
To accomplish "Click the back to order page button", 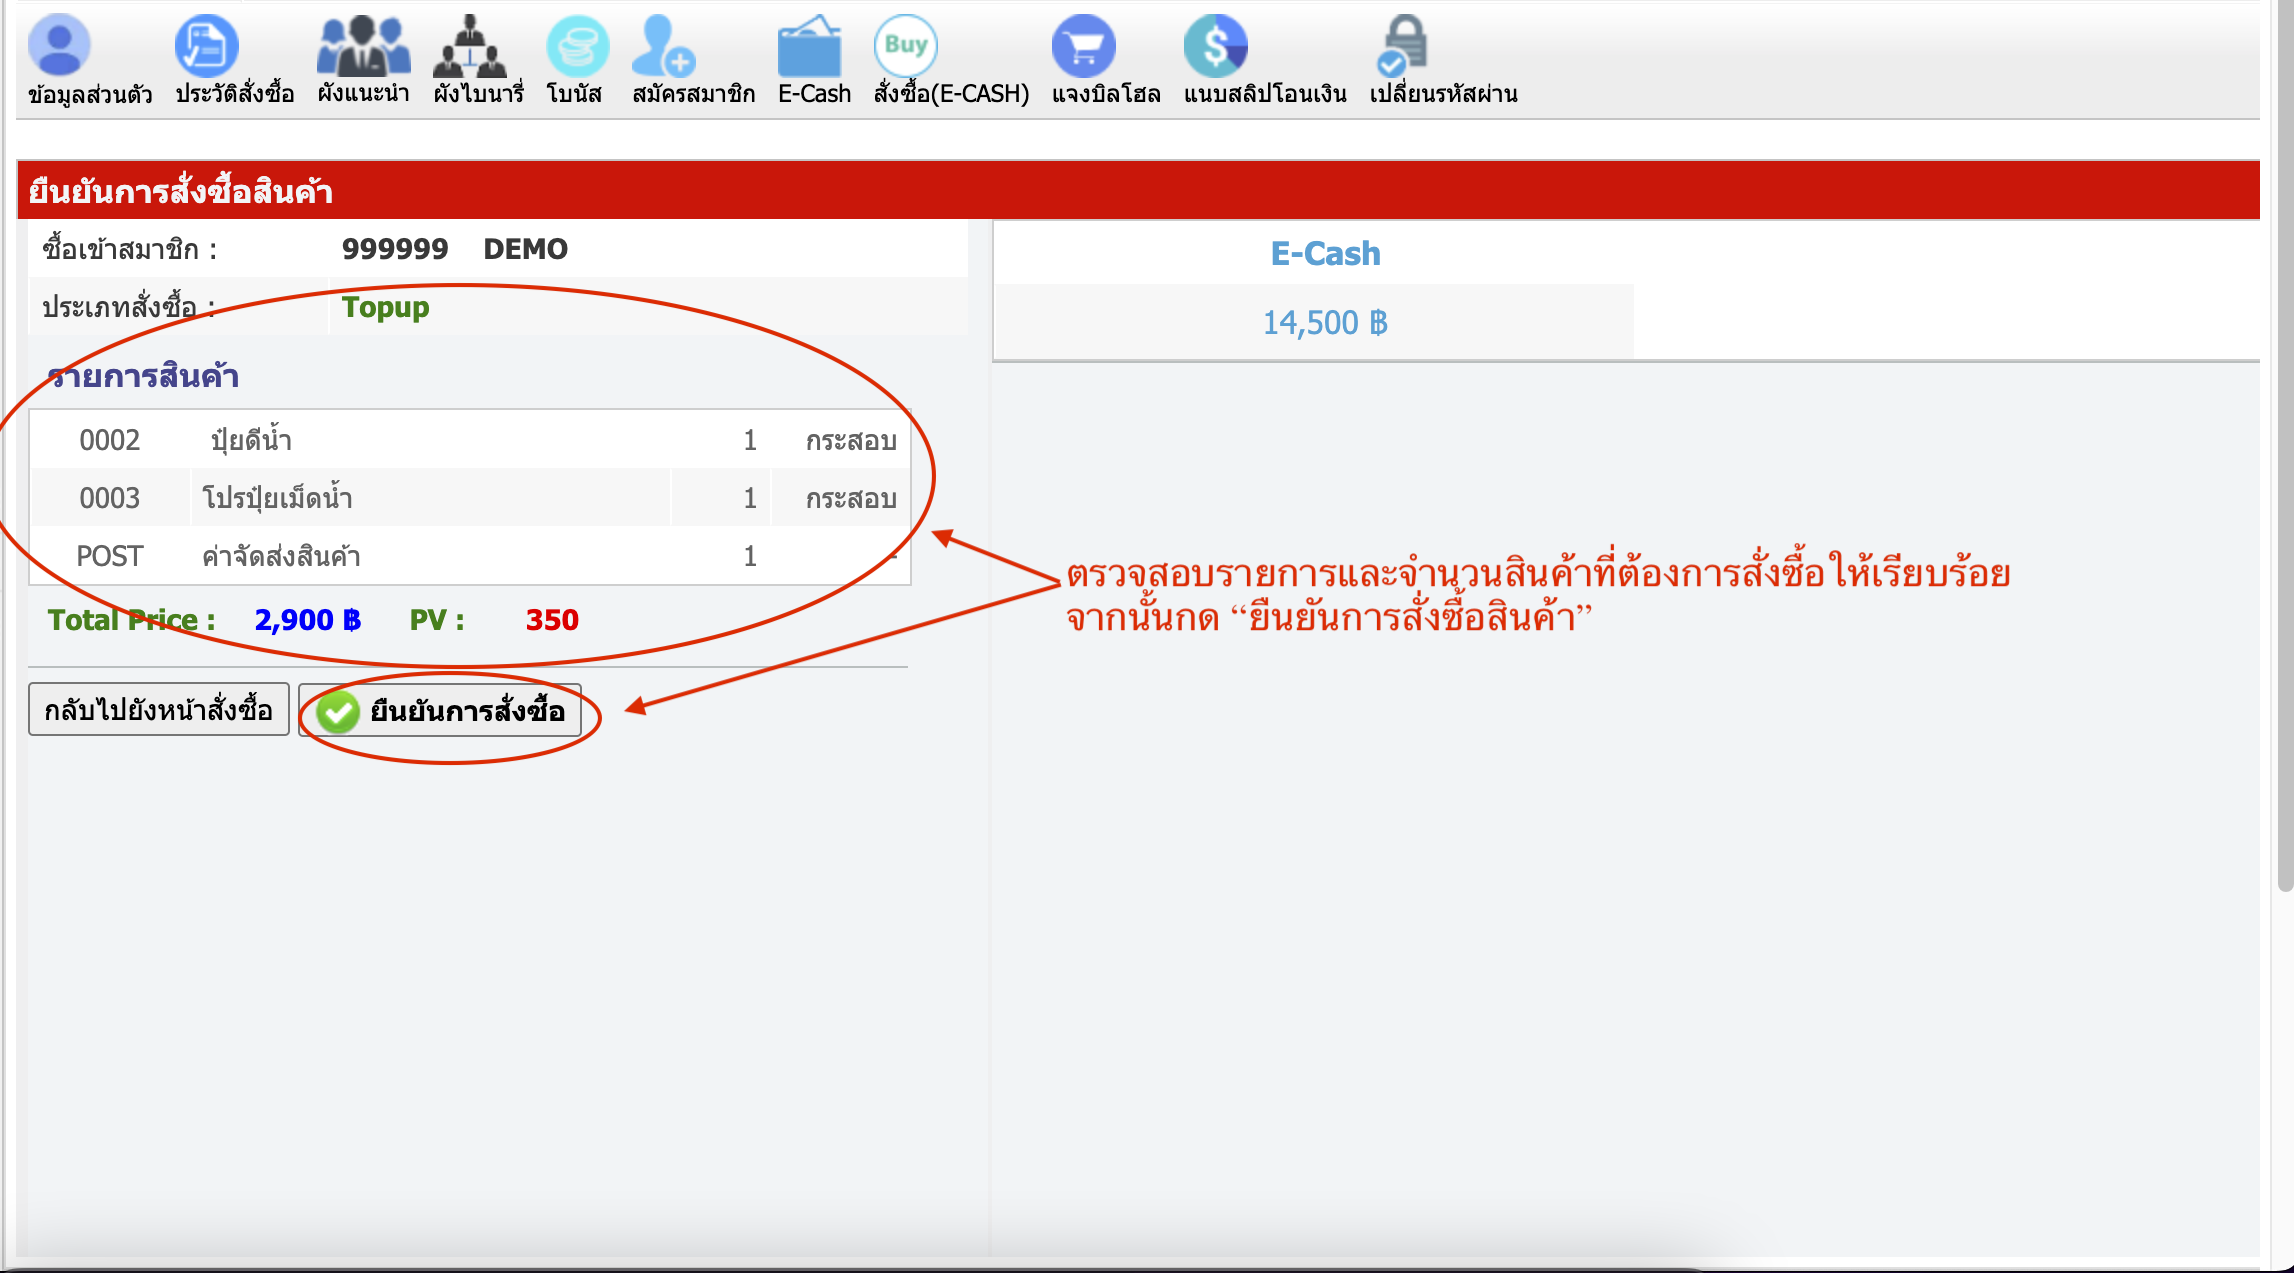I will [159, 710].
